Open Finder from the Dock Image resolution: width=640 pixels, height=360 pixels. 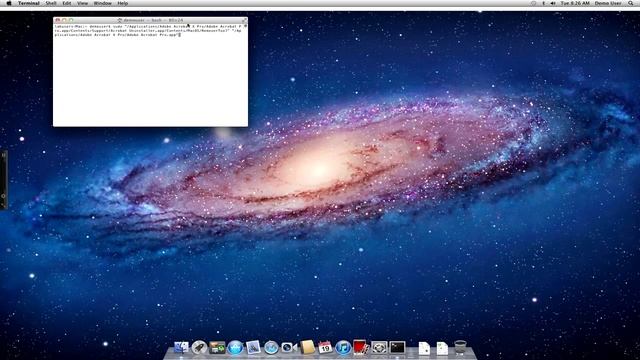(181, 347)
